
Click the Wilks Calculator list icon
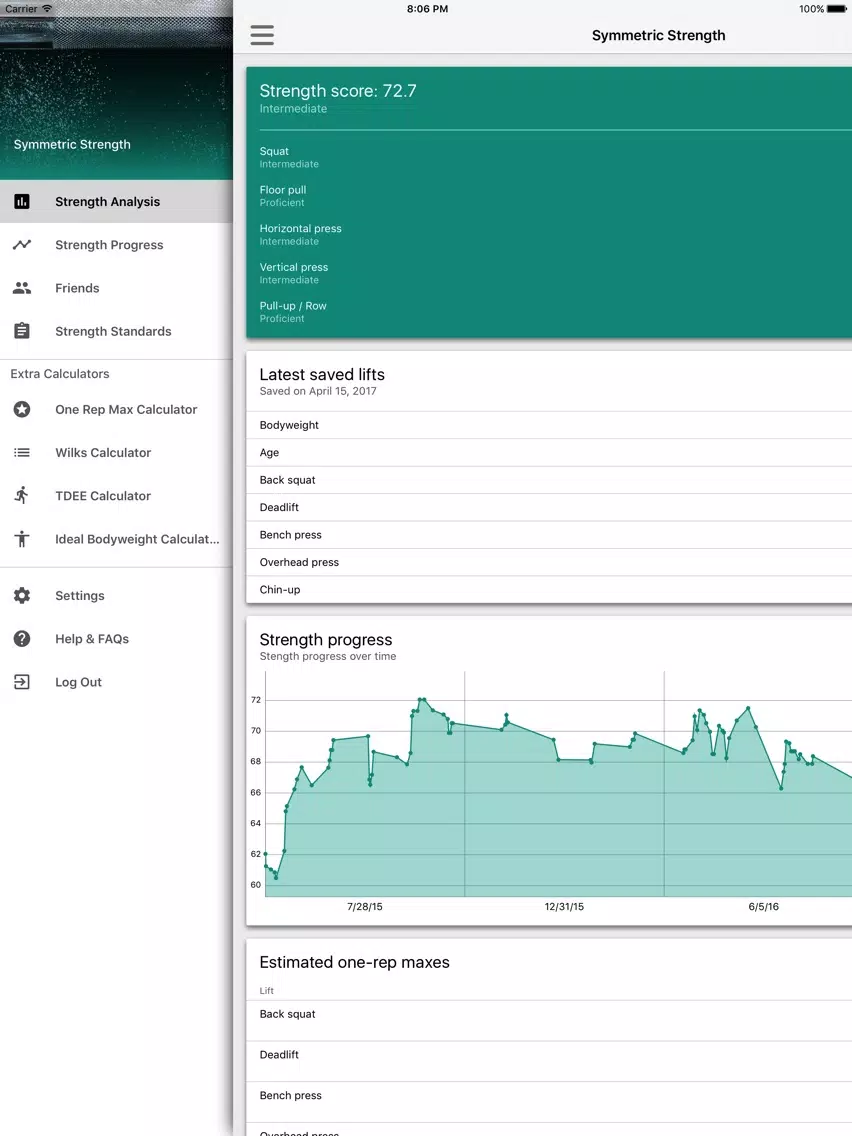(22, 453)
